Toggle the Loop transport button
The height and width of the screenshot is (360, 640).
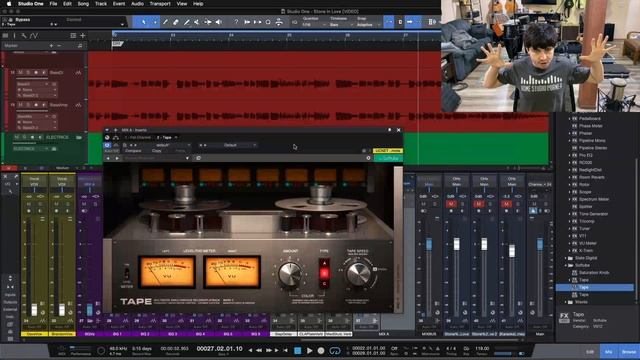coord(335,350)
